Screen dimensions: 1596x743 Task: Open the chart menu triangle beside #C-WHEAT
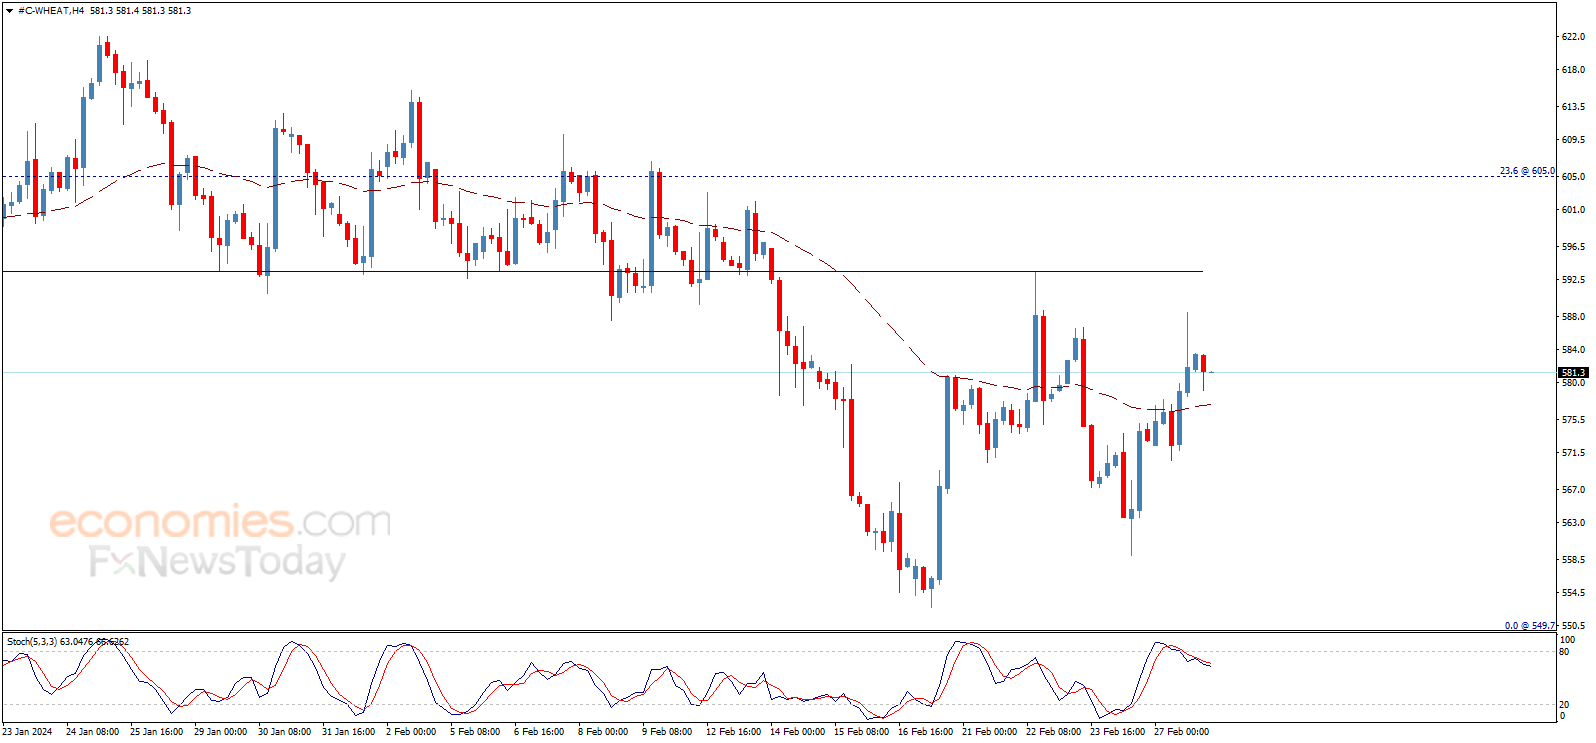tap(10, 11)
